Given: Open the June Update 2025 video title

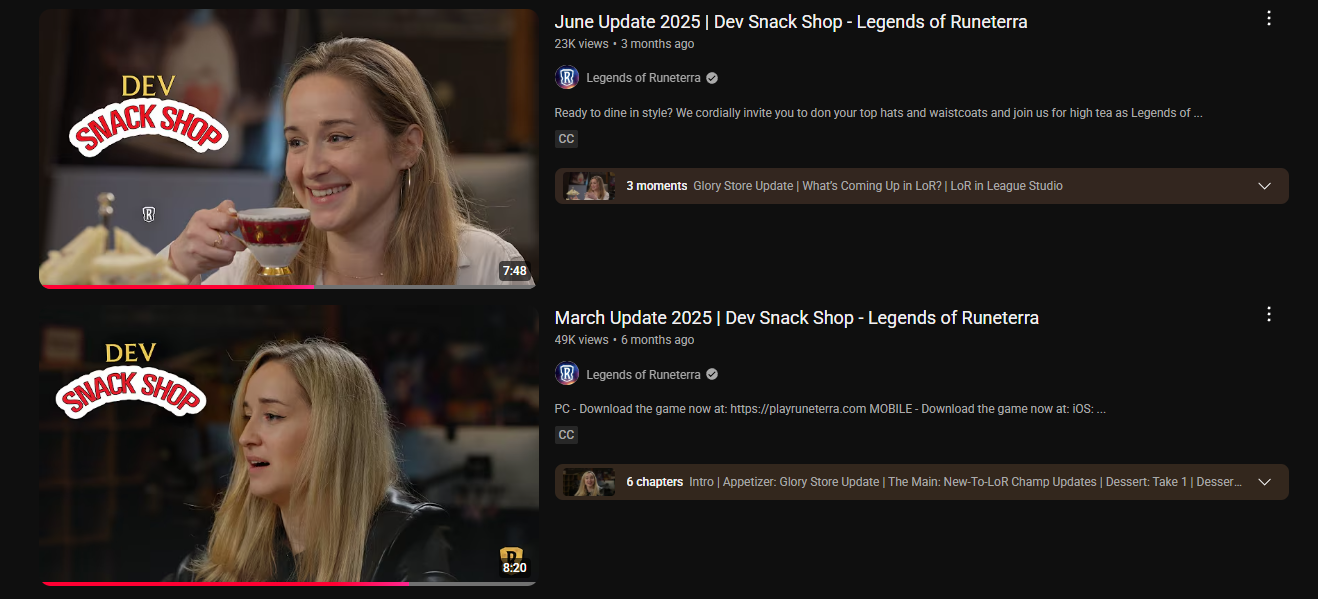Looking at the screenshot, I should [x=790, y=22].
